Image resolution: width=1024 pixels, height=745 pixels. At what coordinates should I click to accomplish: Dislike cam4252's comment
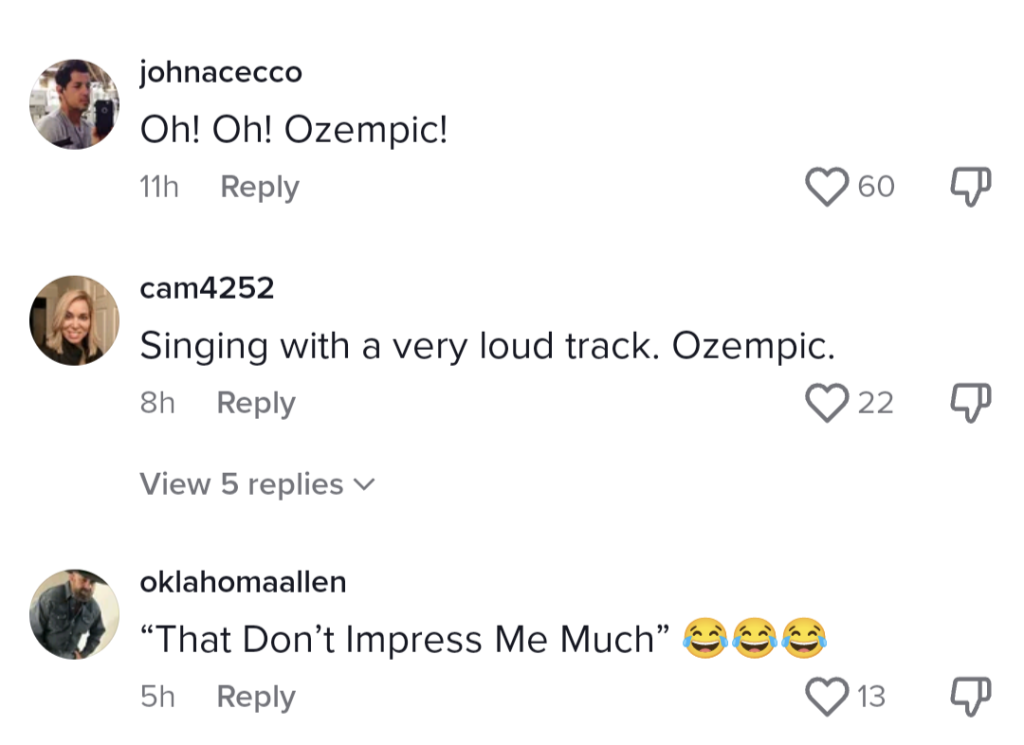tap(969, 402)
